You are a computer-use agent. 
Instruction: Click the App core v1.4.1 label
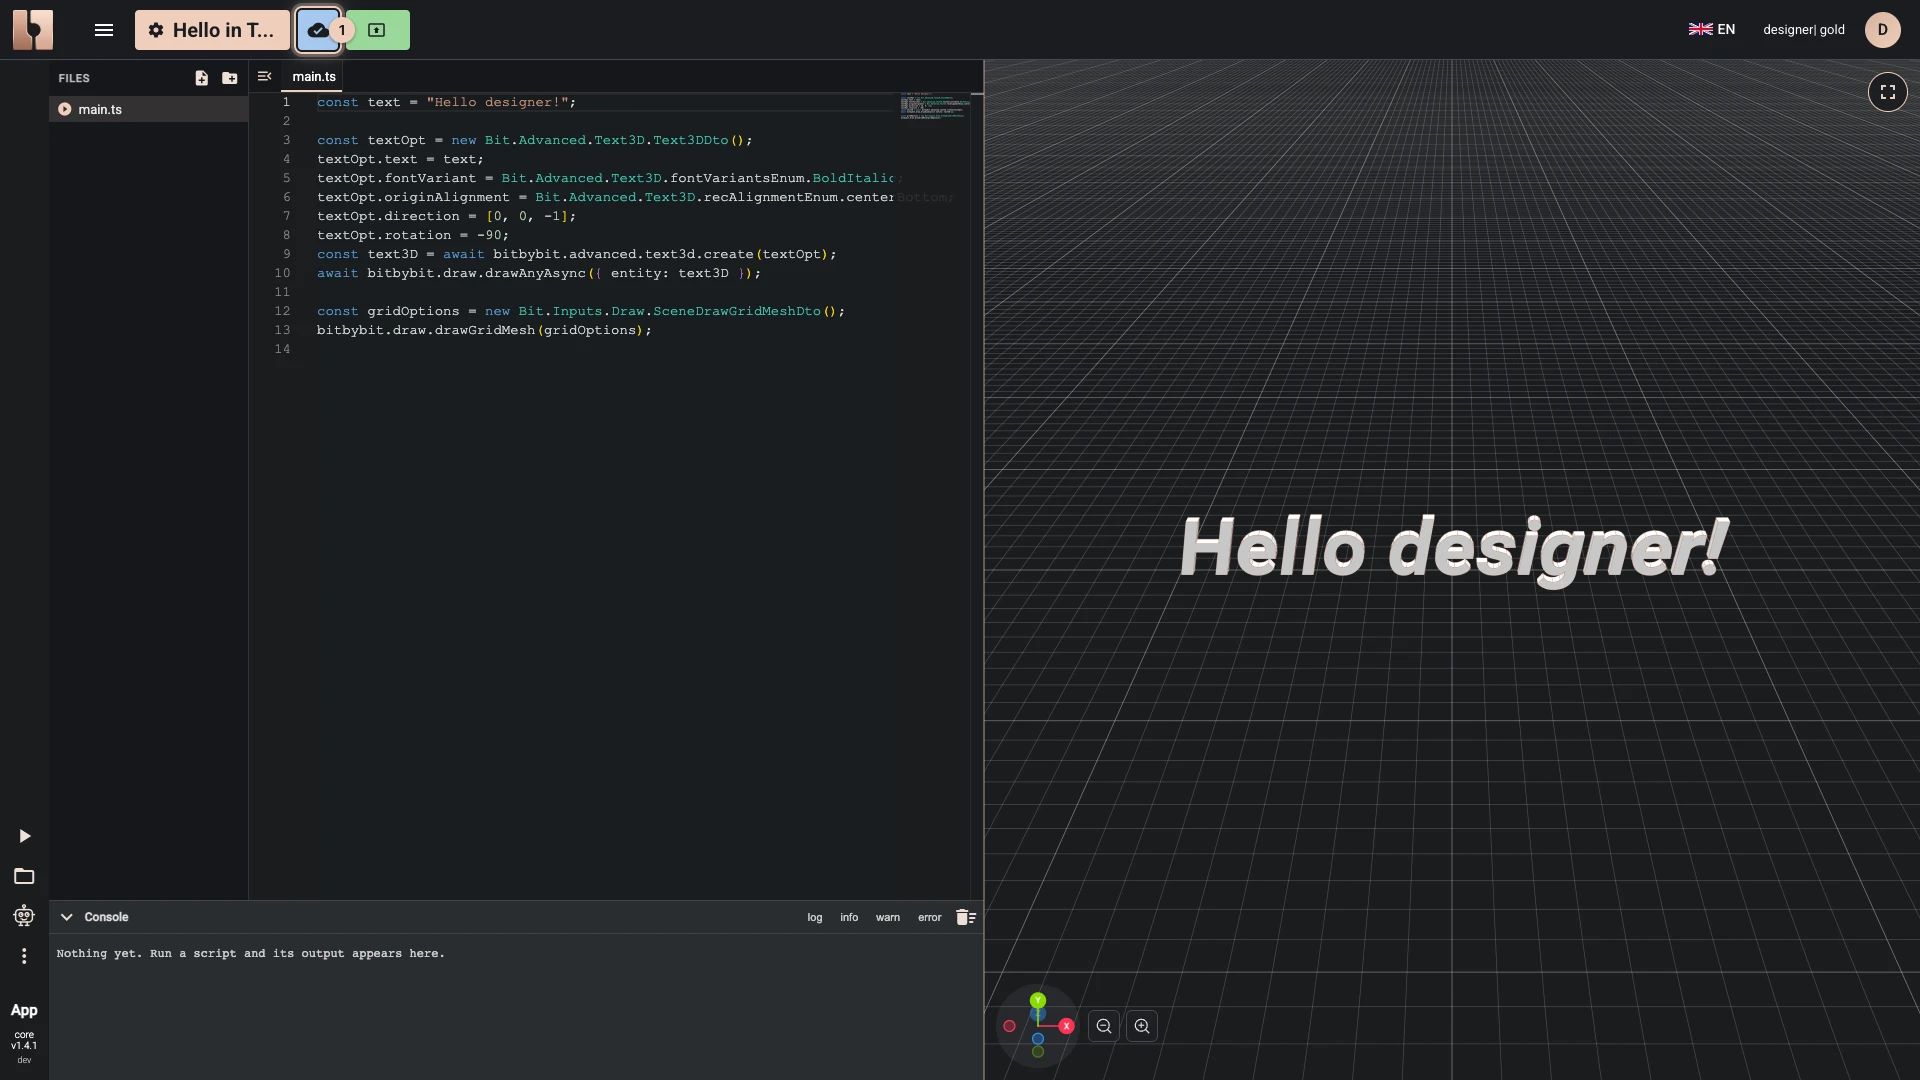(24, 1033)
